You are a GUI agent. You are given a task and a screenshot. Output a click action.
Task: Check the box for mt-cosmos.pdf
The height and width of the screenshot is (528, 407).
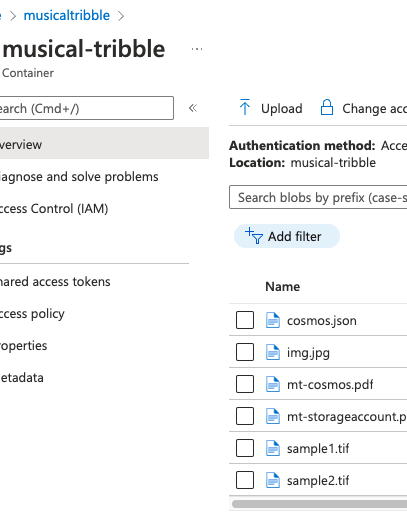(245, 384)
